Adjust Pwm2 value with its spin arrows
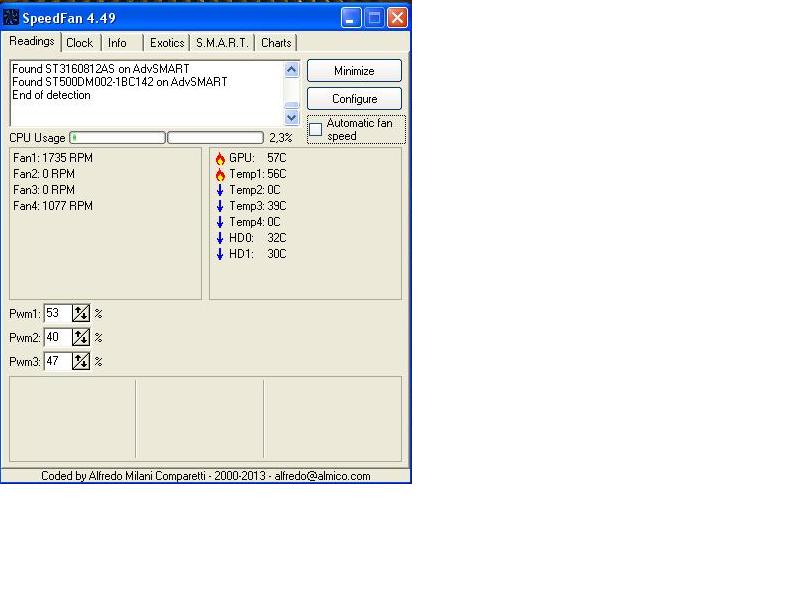 (81, 337)
